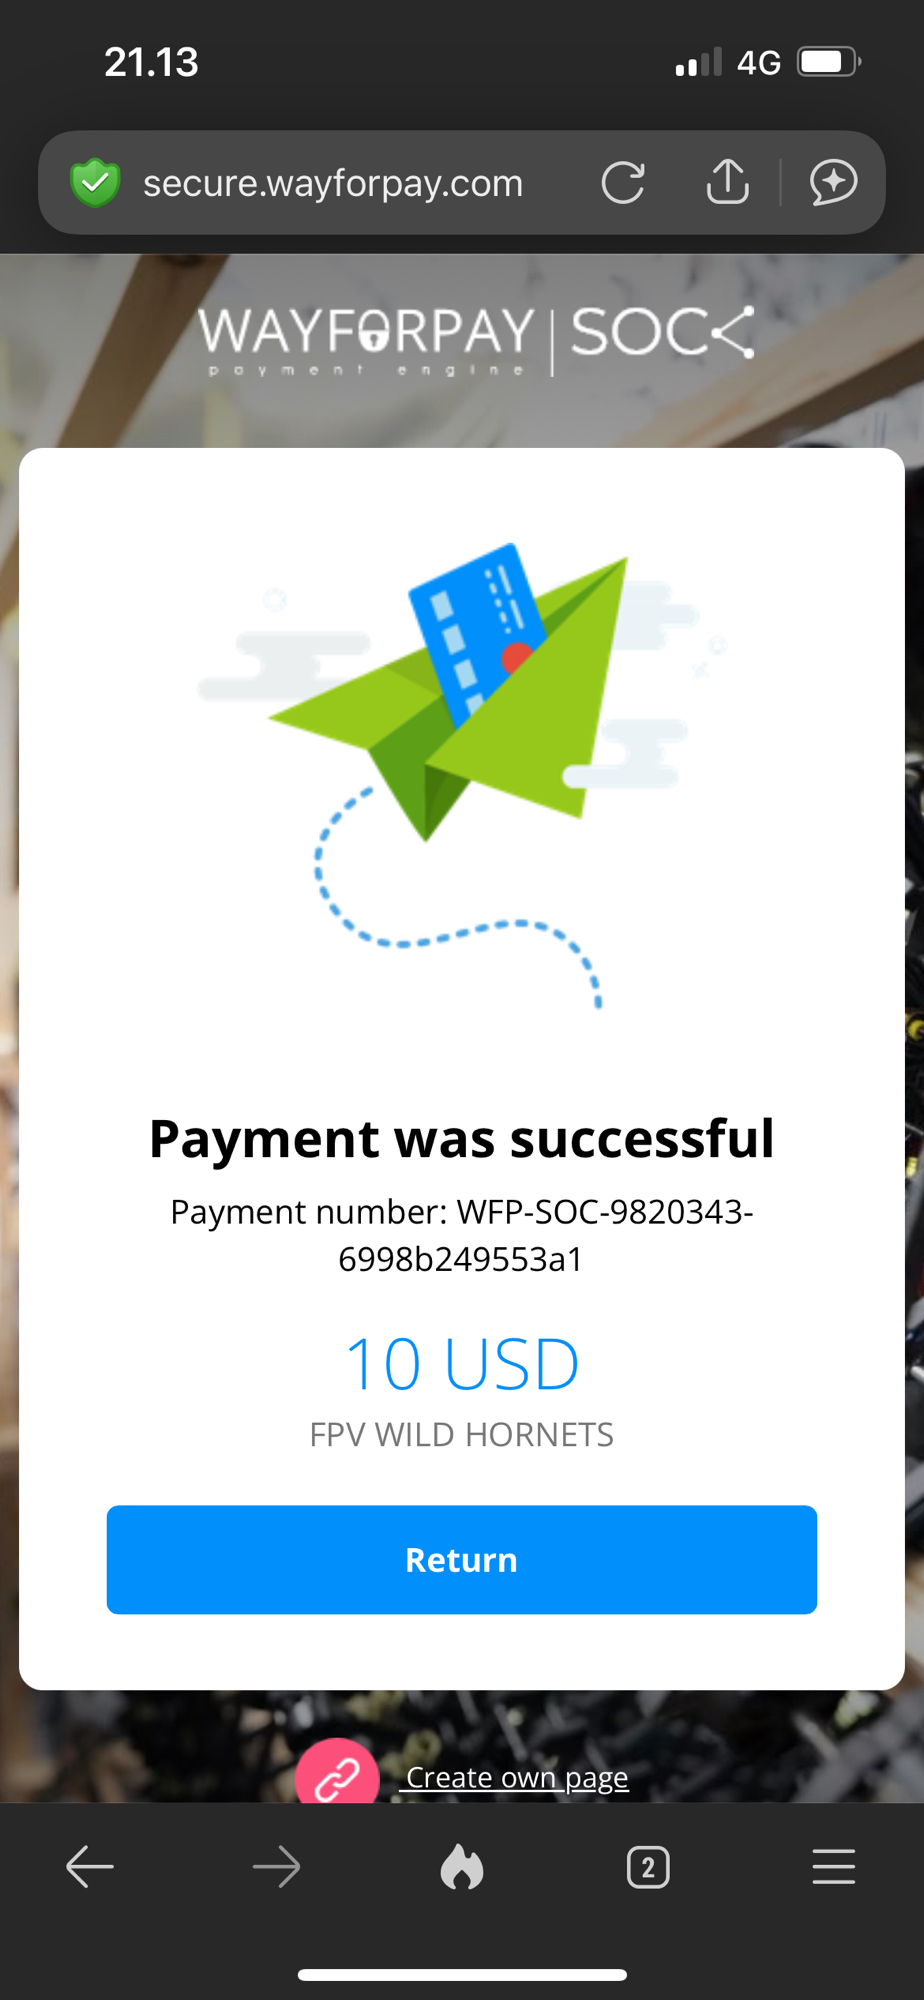Tap the secure.wayforpay.com address field
The image size is (924, 2000).
333,183
